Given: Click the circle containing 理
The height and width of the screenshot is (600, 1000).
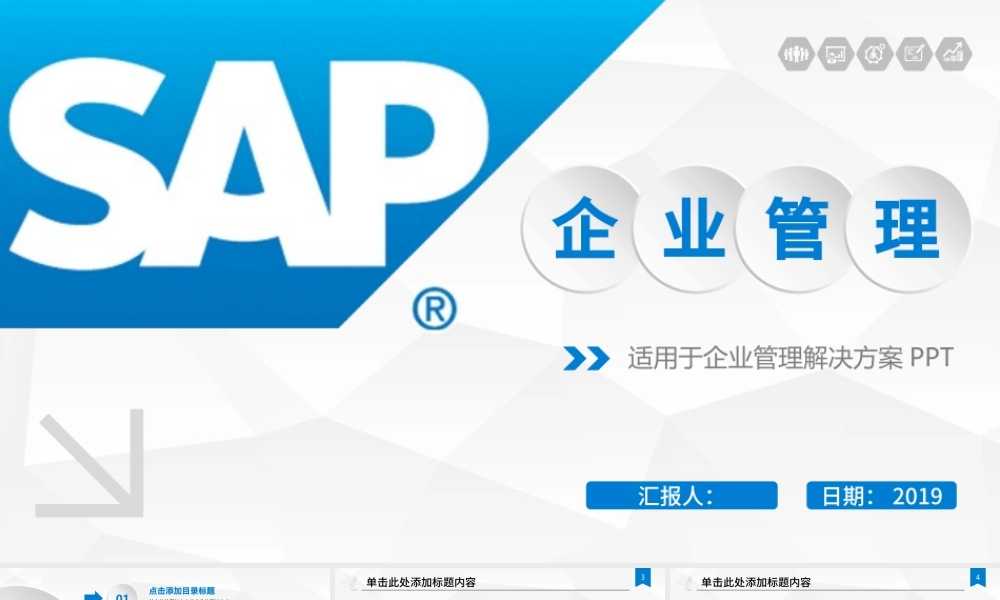Looking at the screenshot, I should pos(908,229).
